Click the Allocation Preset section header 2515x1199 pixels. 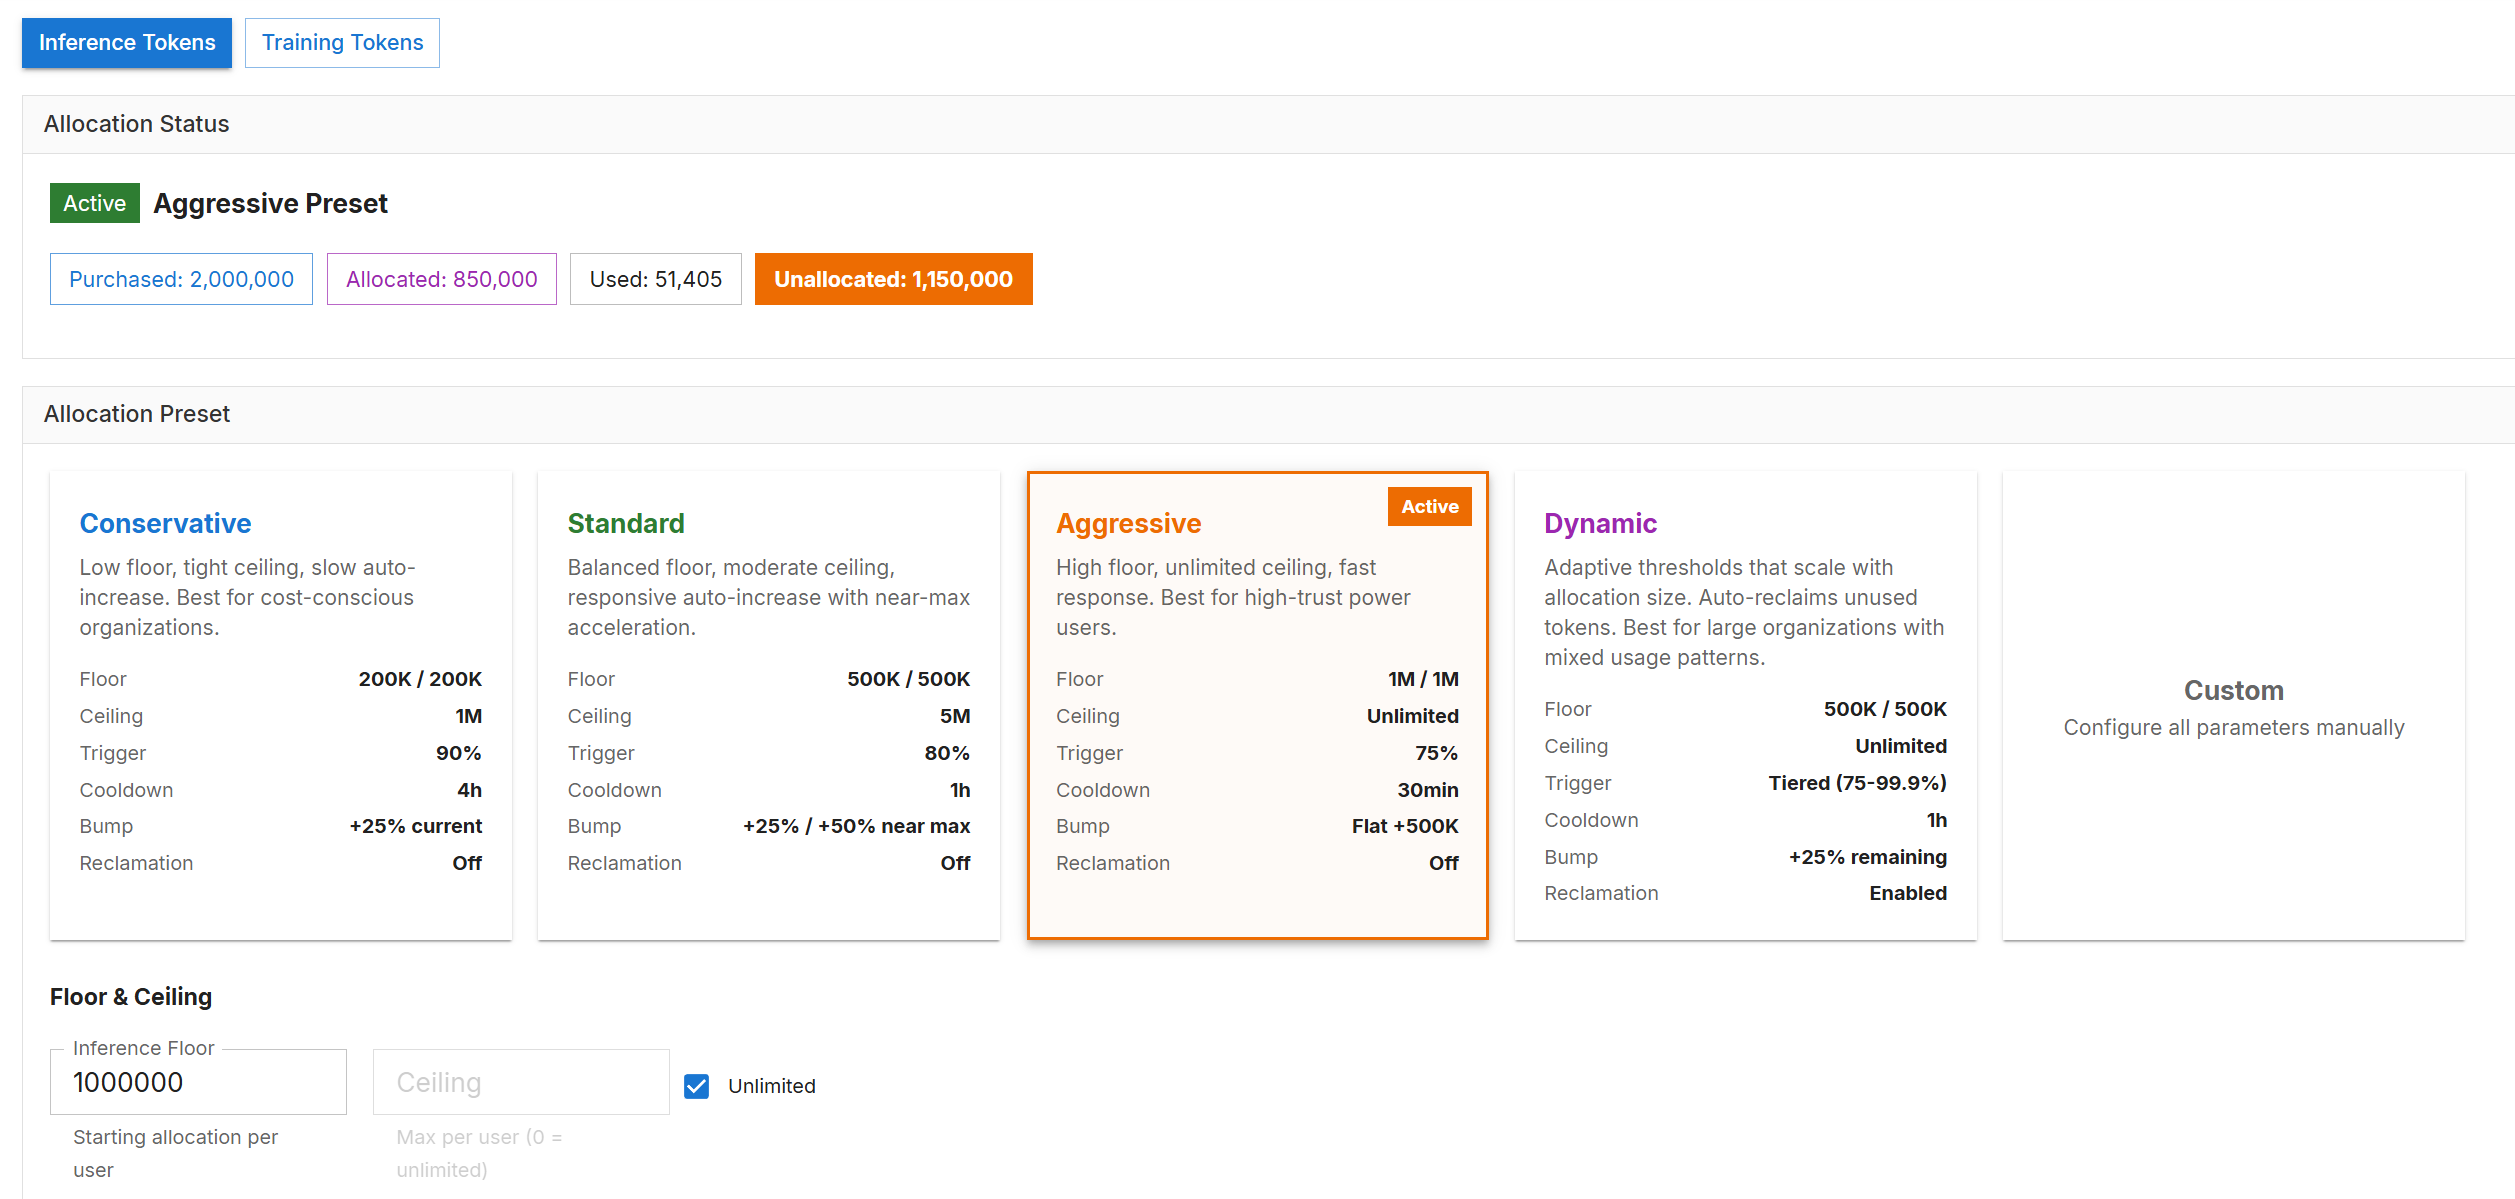tap(137, 413)
